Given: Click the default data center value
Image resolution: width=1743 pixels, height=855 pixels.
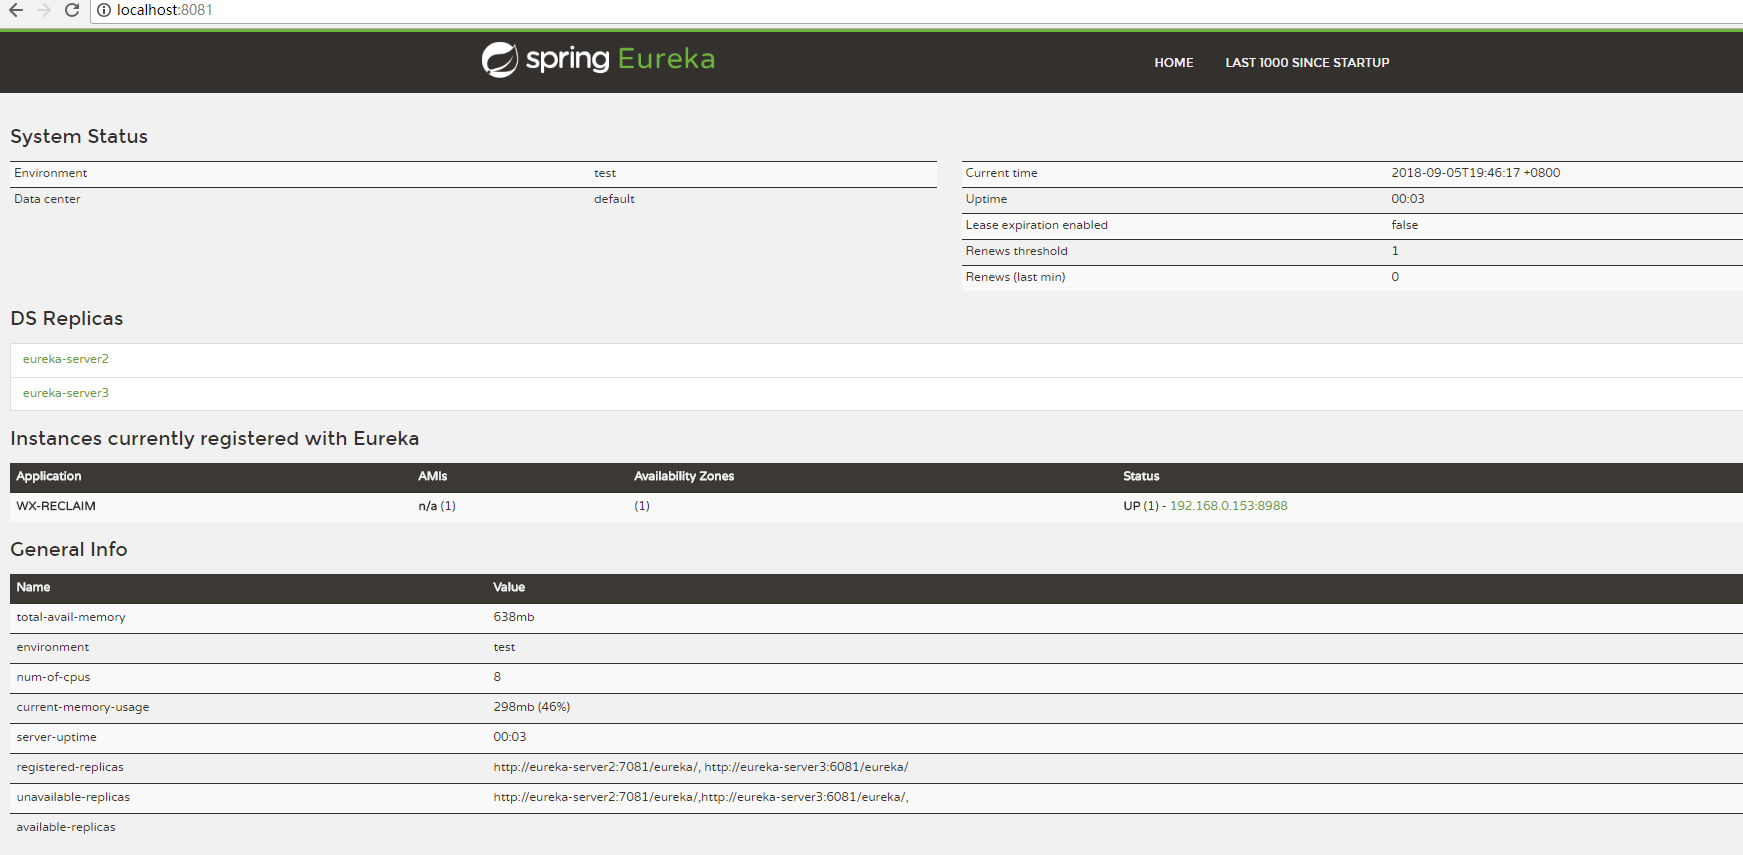Looking at the screenshot, I should [614, 199].
